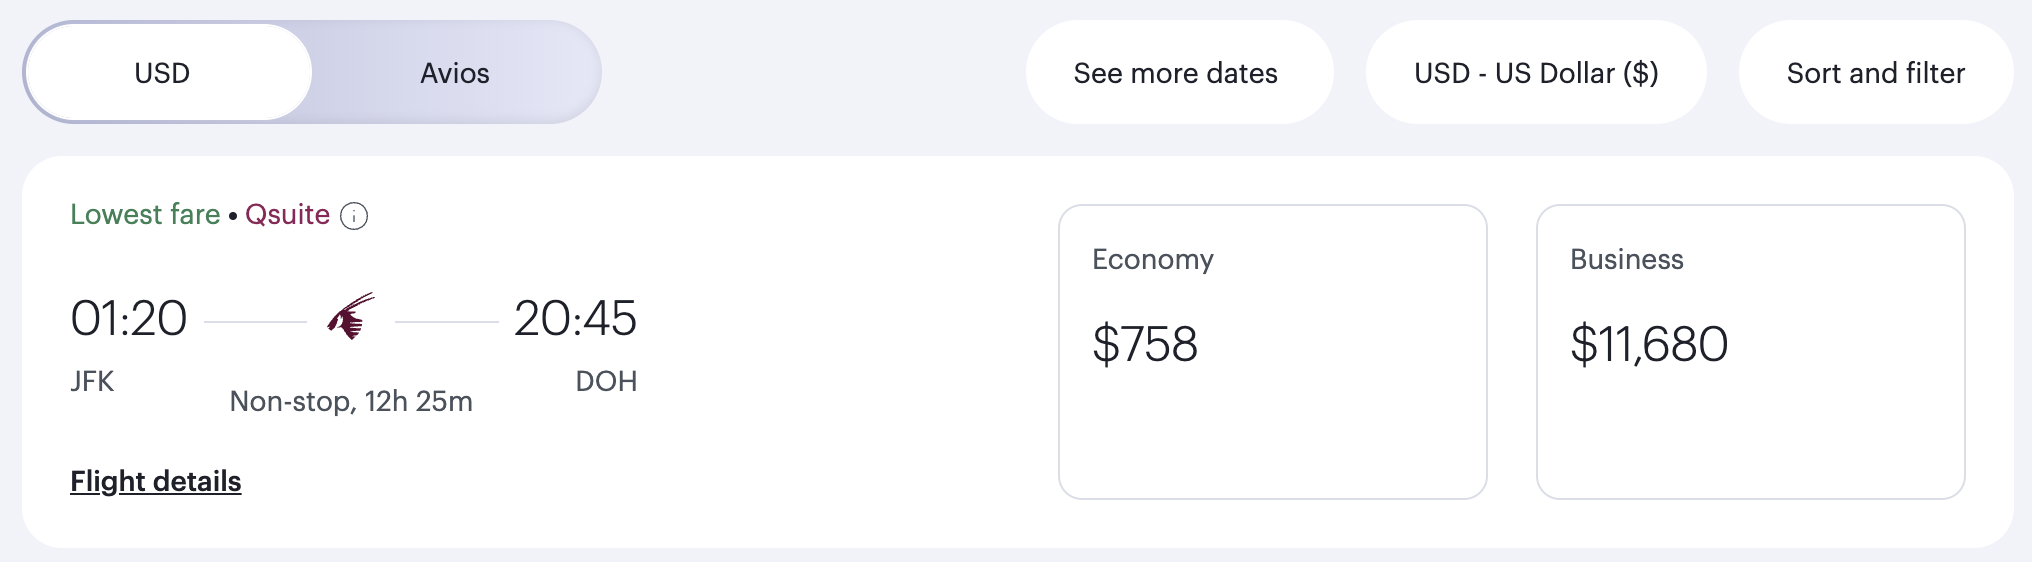Image resolution: width=2032 pixels, height=562 pixels.
Task: Open the Flight details link
Action: (x=156, y=481)
